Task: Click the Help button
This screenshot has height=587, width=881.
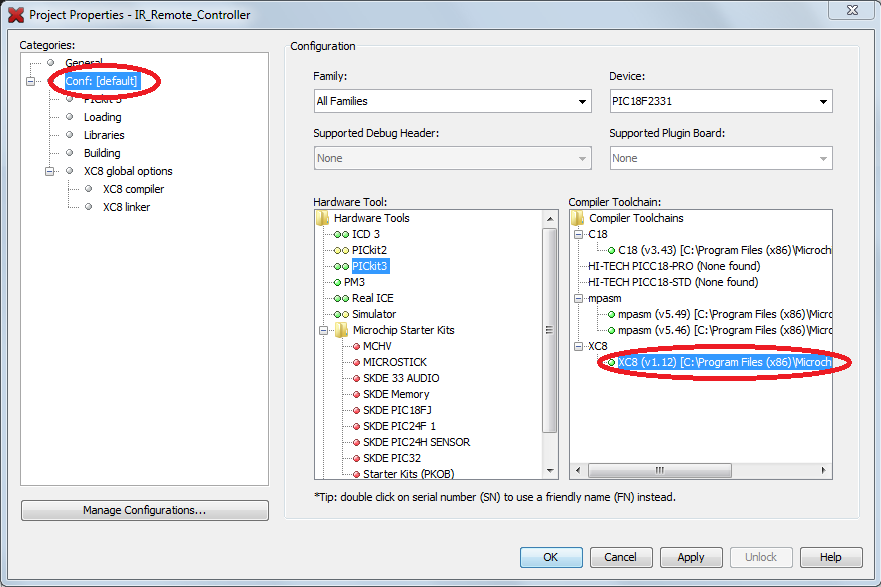Action: click(830, 557)
